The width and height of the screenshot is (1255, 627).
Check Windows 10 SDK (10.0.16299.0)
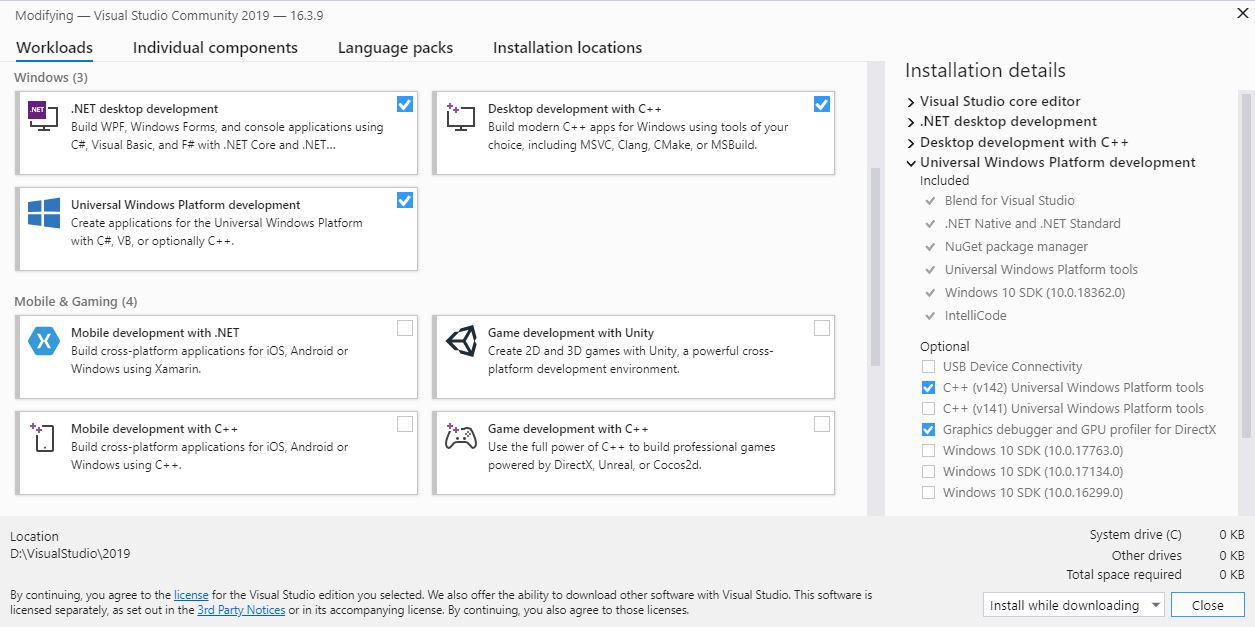point(929,493)
